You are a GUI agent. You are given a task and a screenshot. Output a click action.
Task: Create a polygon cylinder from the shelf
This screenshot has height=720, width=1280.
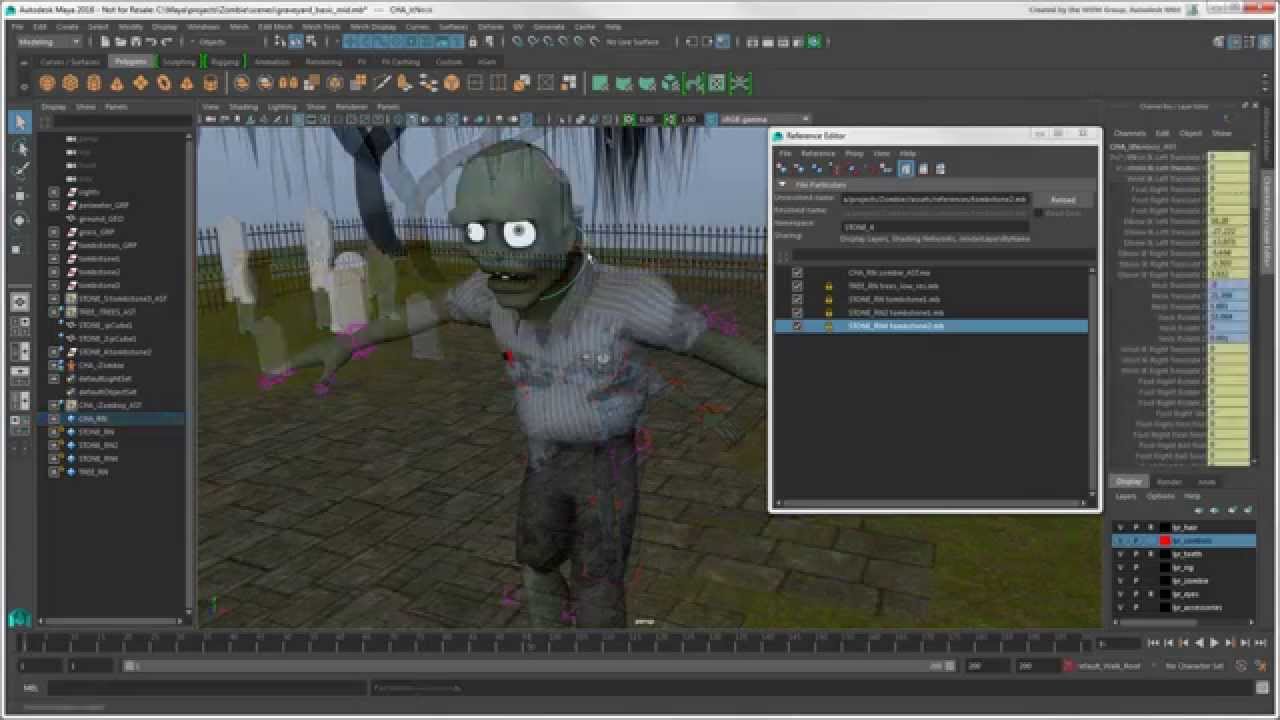tap(93, 84)
